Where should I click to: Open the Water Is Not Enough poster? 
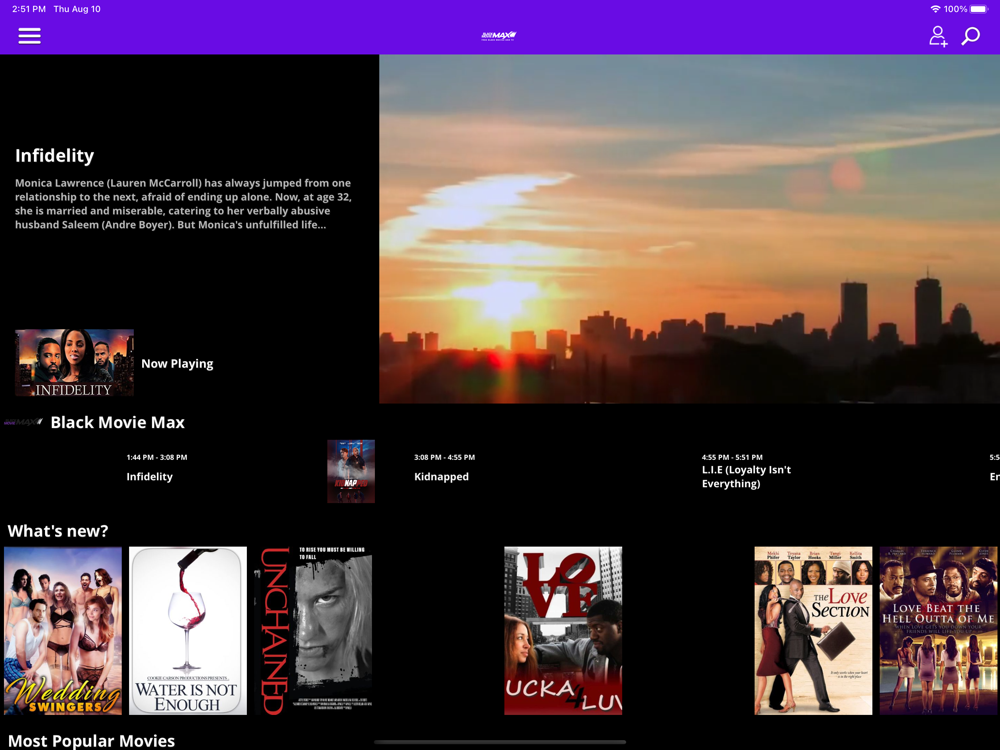tap(188, 631)
